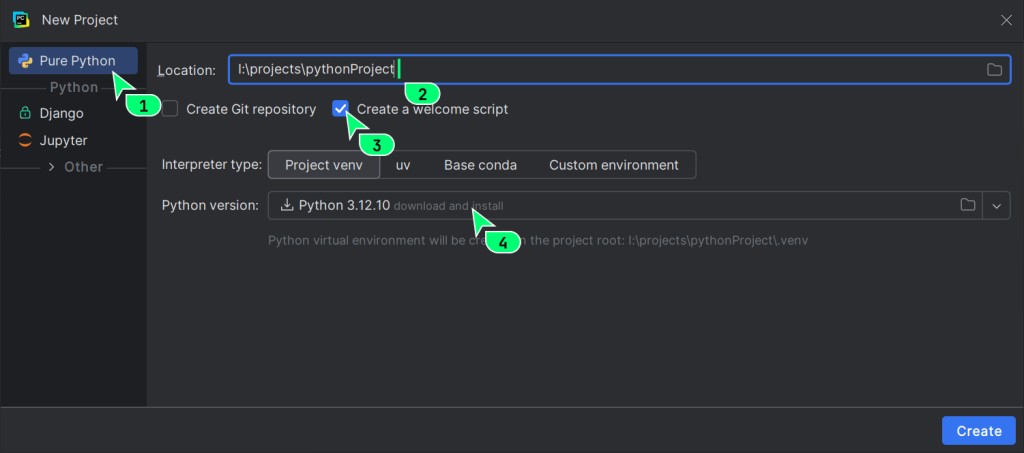Click folder icon in Python version row

967,205
